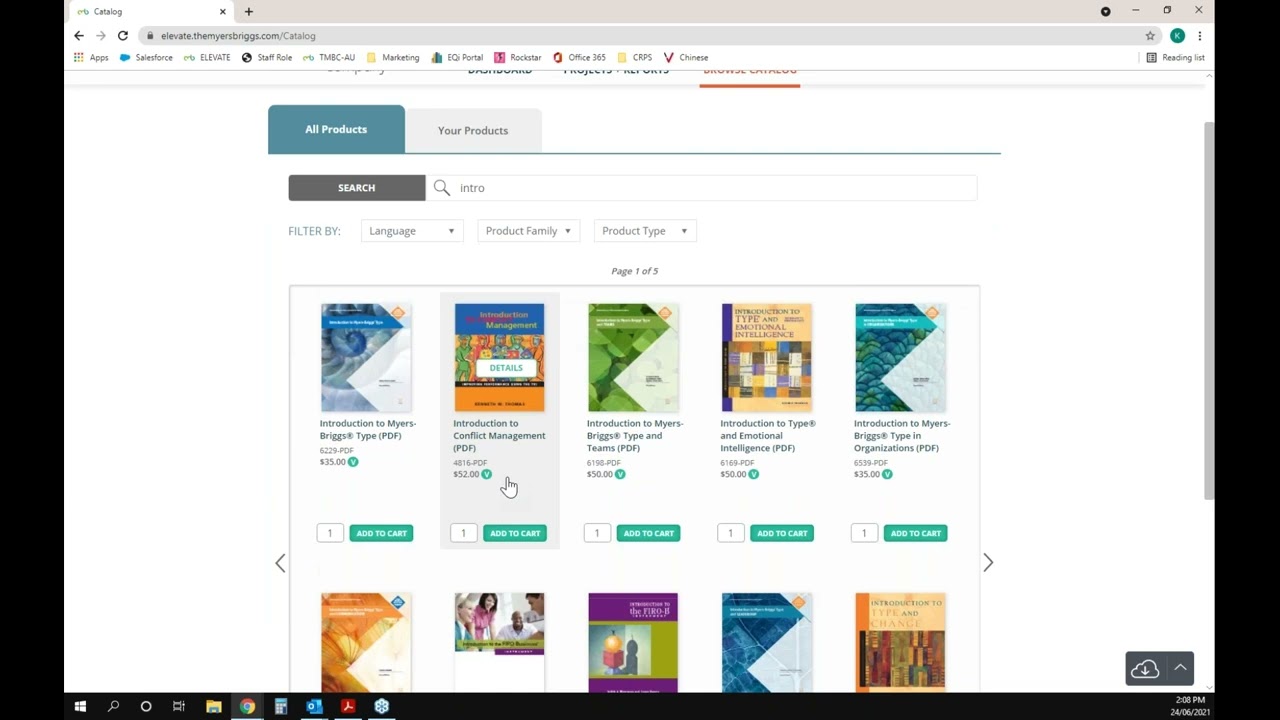Click the cloud download widget icon
Screen dimensions: 1280x720
1145,668
